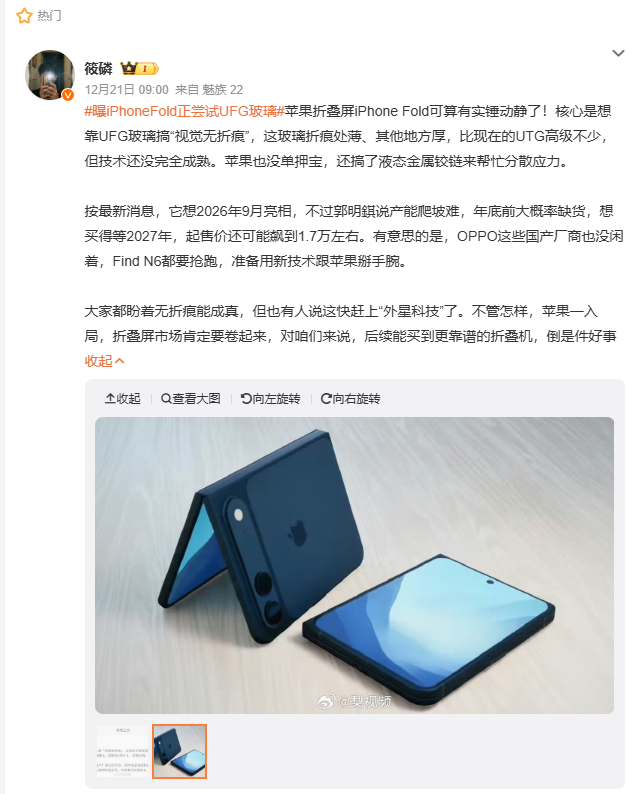Open the #曝iPhoneFold正尝试UFG玻璃# hashtag

click(184, 111)
